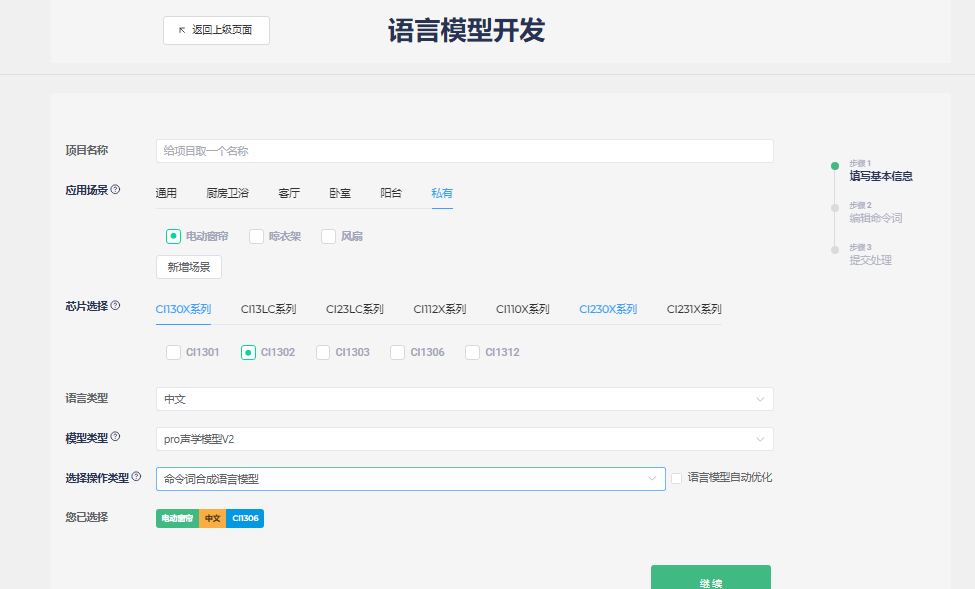Click the 新增场景 button
Viewport: 975px width, 589px height.
pos(191,266)
